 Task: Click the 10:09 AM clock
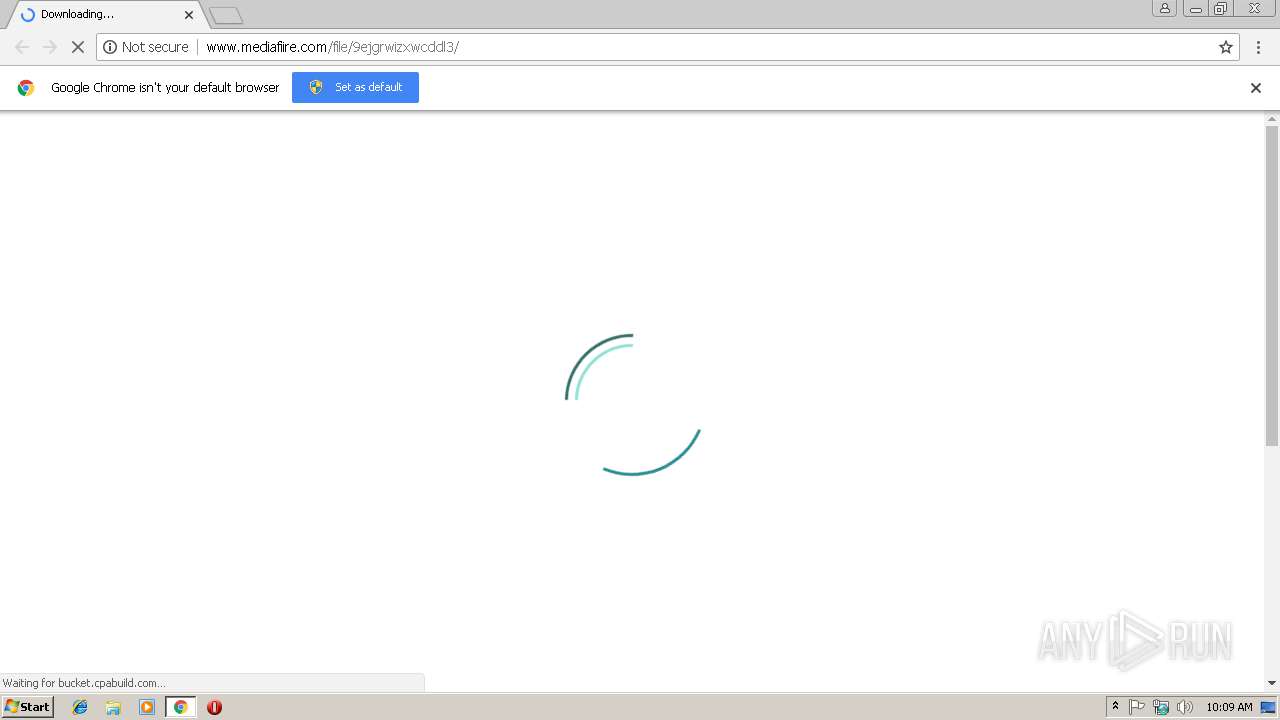1229,707
